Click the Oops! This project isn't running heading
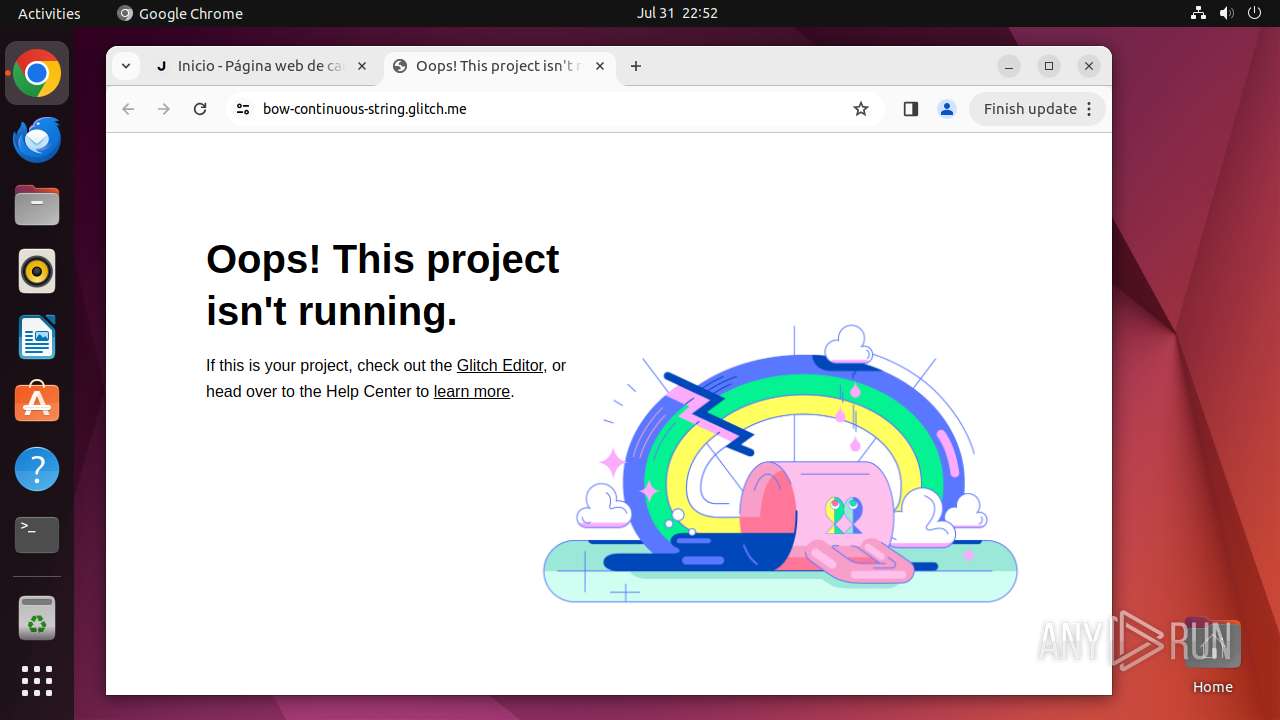 pyautogui.click(x=382, y=285)
